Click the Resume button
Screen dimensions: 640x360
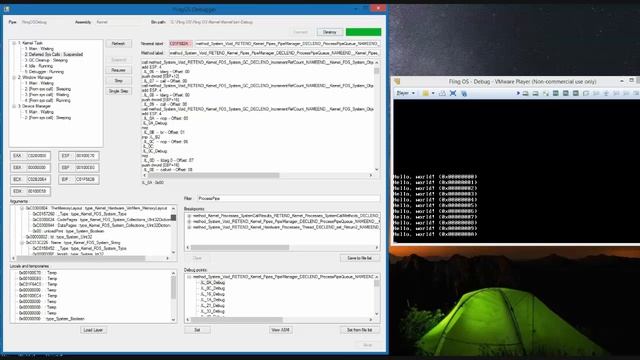pyautogui.click(x=118, y=70)
